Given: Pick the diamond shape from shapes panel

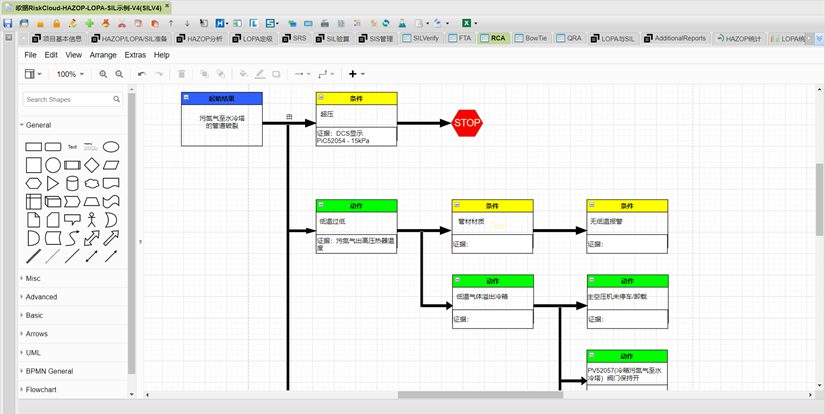Looking at the screenshot, I should [91, 165].
